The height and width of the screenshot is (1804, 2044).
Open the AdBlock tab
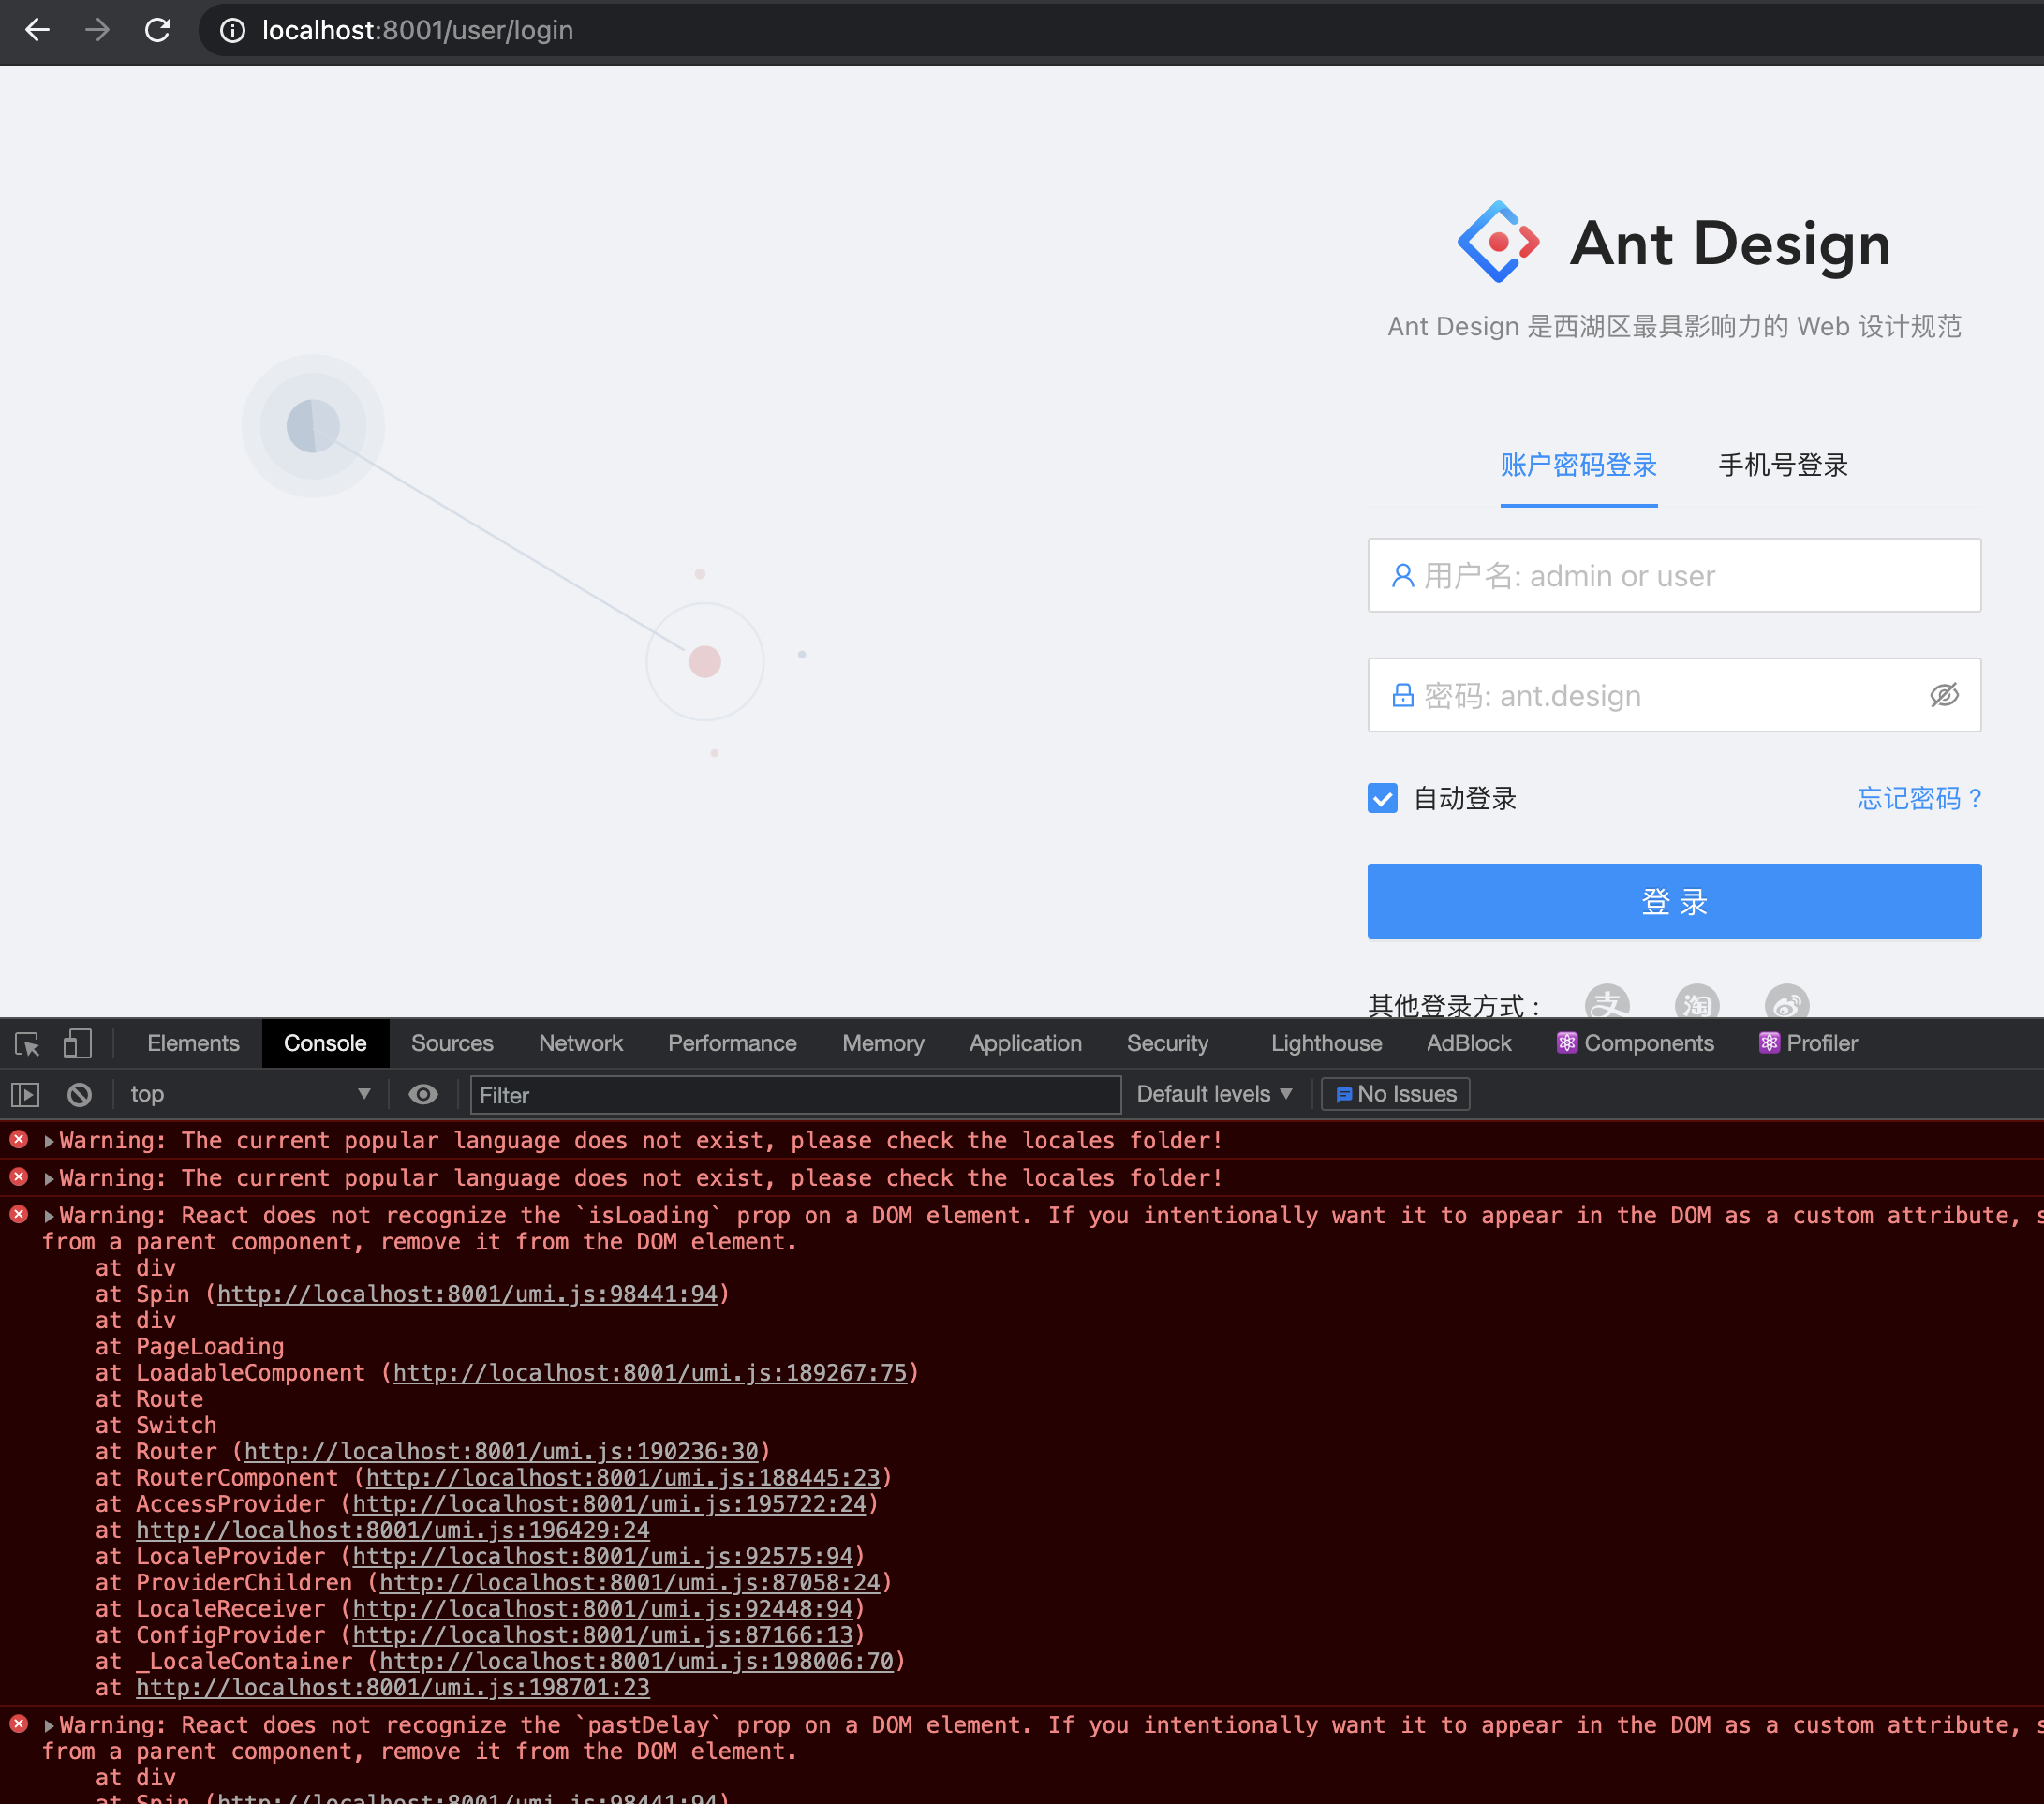click(x=1468, y=1044)
